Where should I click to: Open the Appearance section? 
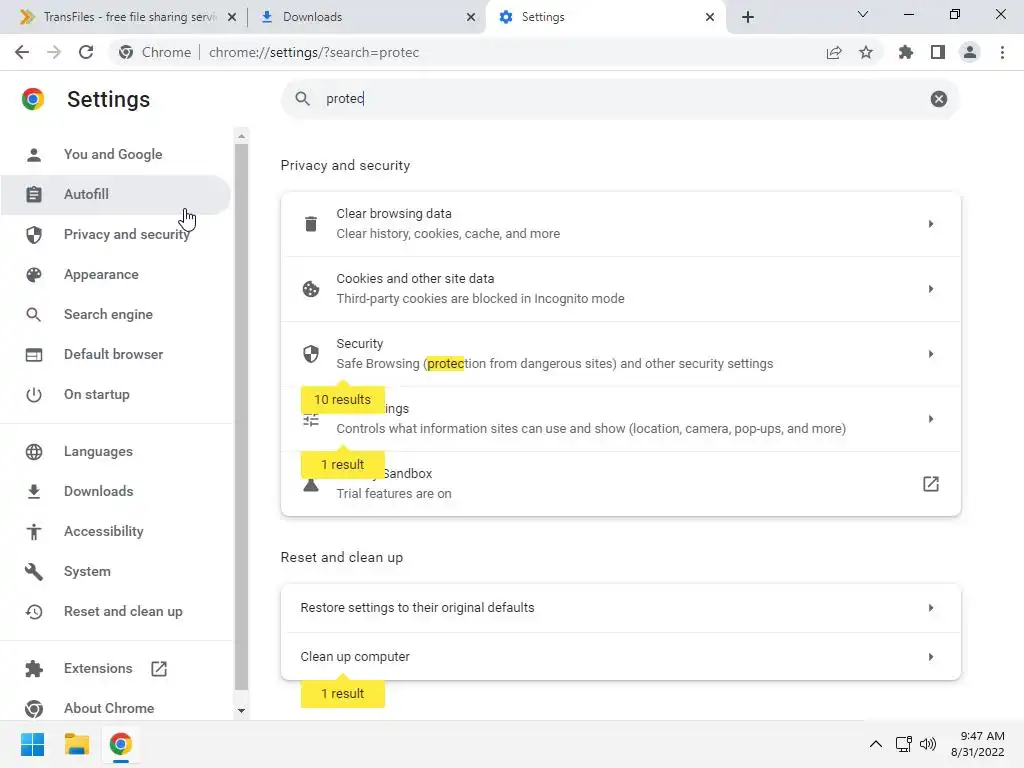[115, 274]
